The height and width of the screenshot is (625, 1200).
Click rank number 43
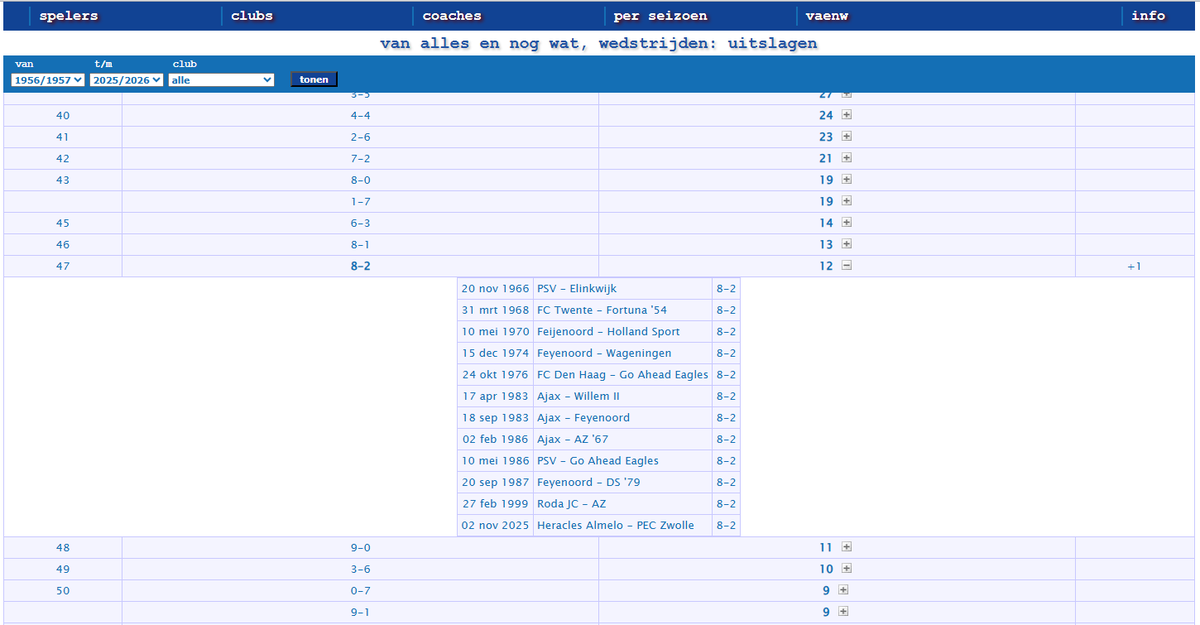pyautogui.click(x=62, y=180)
